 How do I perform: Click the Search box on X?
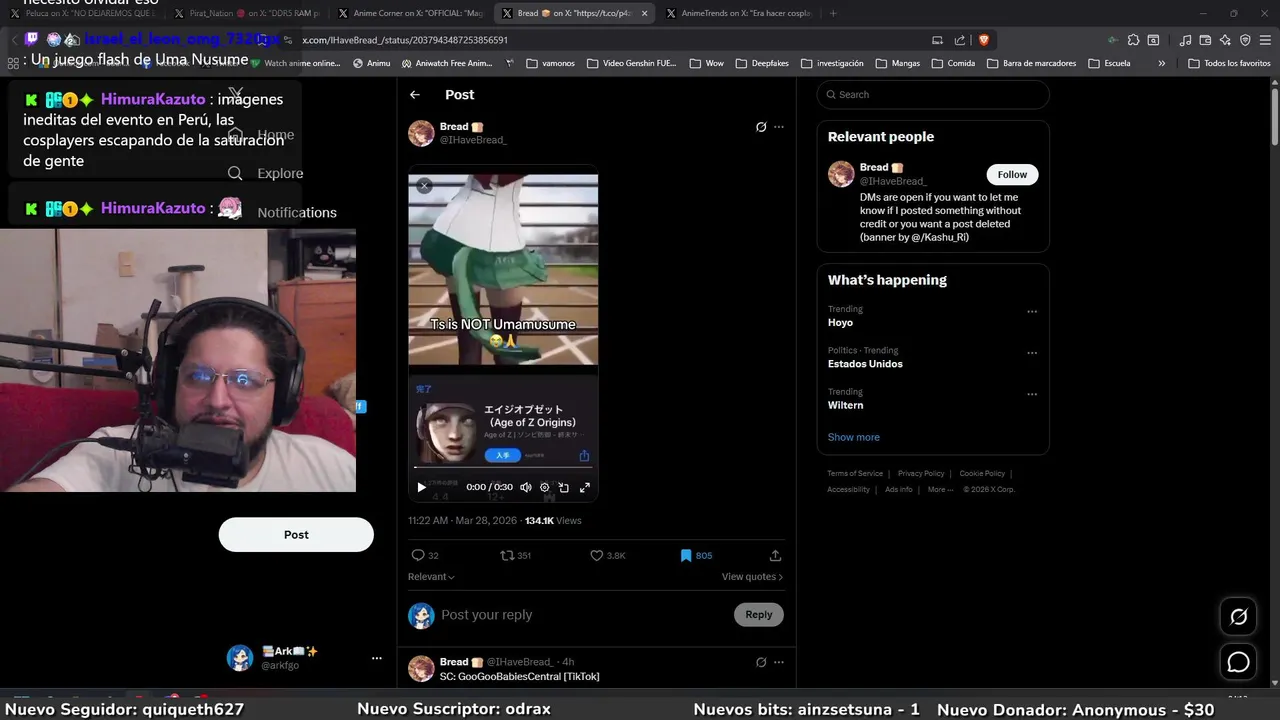pyautogui.click(x=933, y=95)
